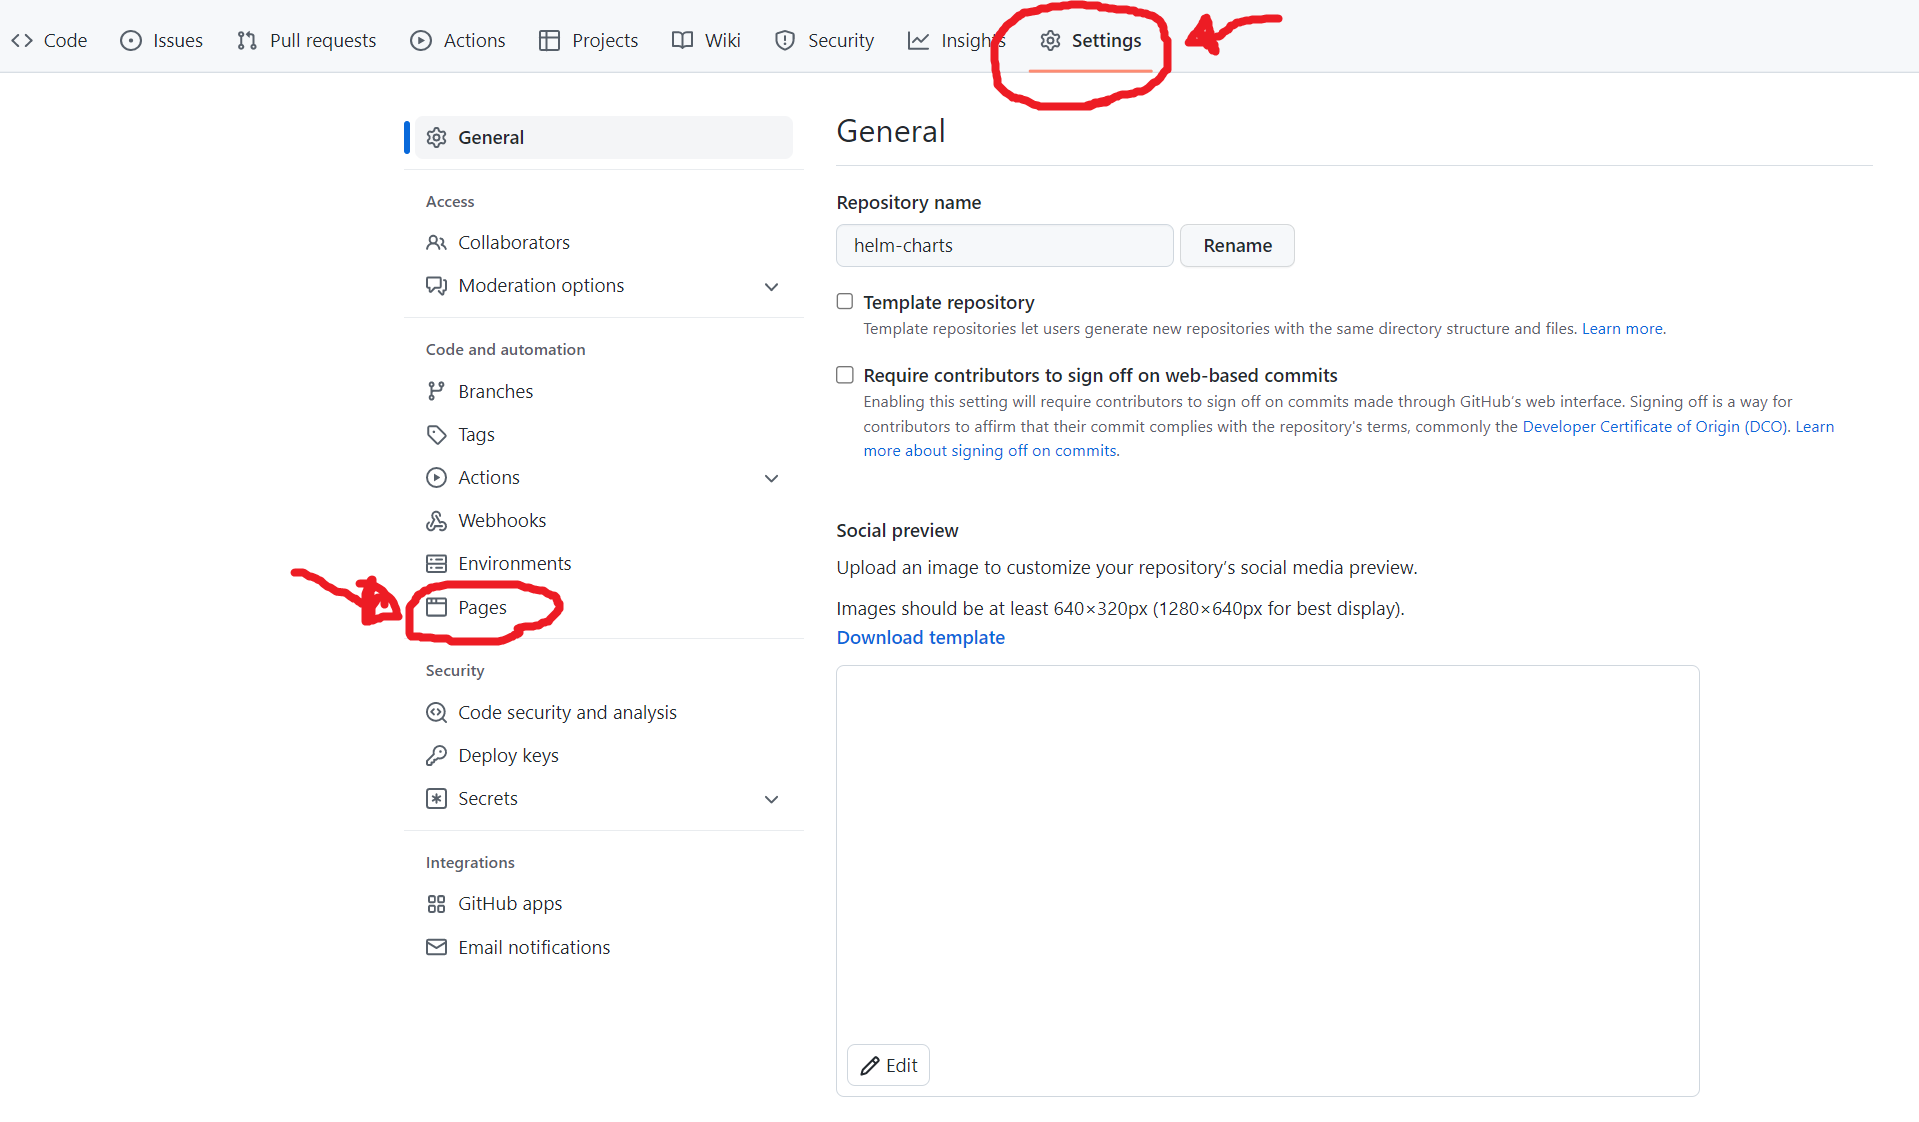Click the Pull requests branch icon
The image size is (1919, 1122).
pos(247,40)
